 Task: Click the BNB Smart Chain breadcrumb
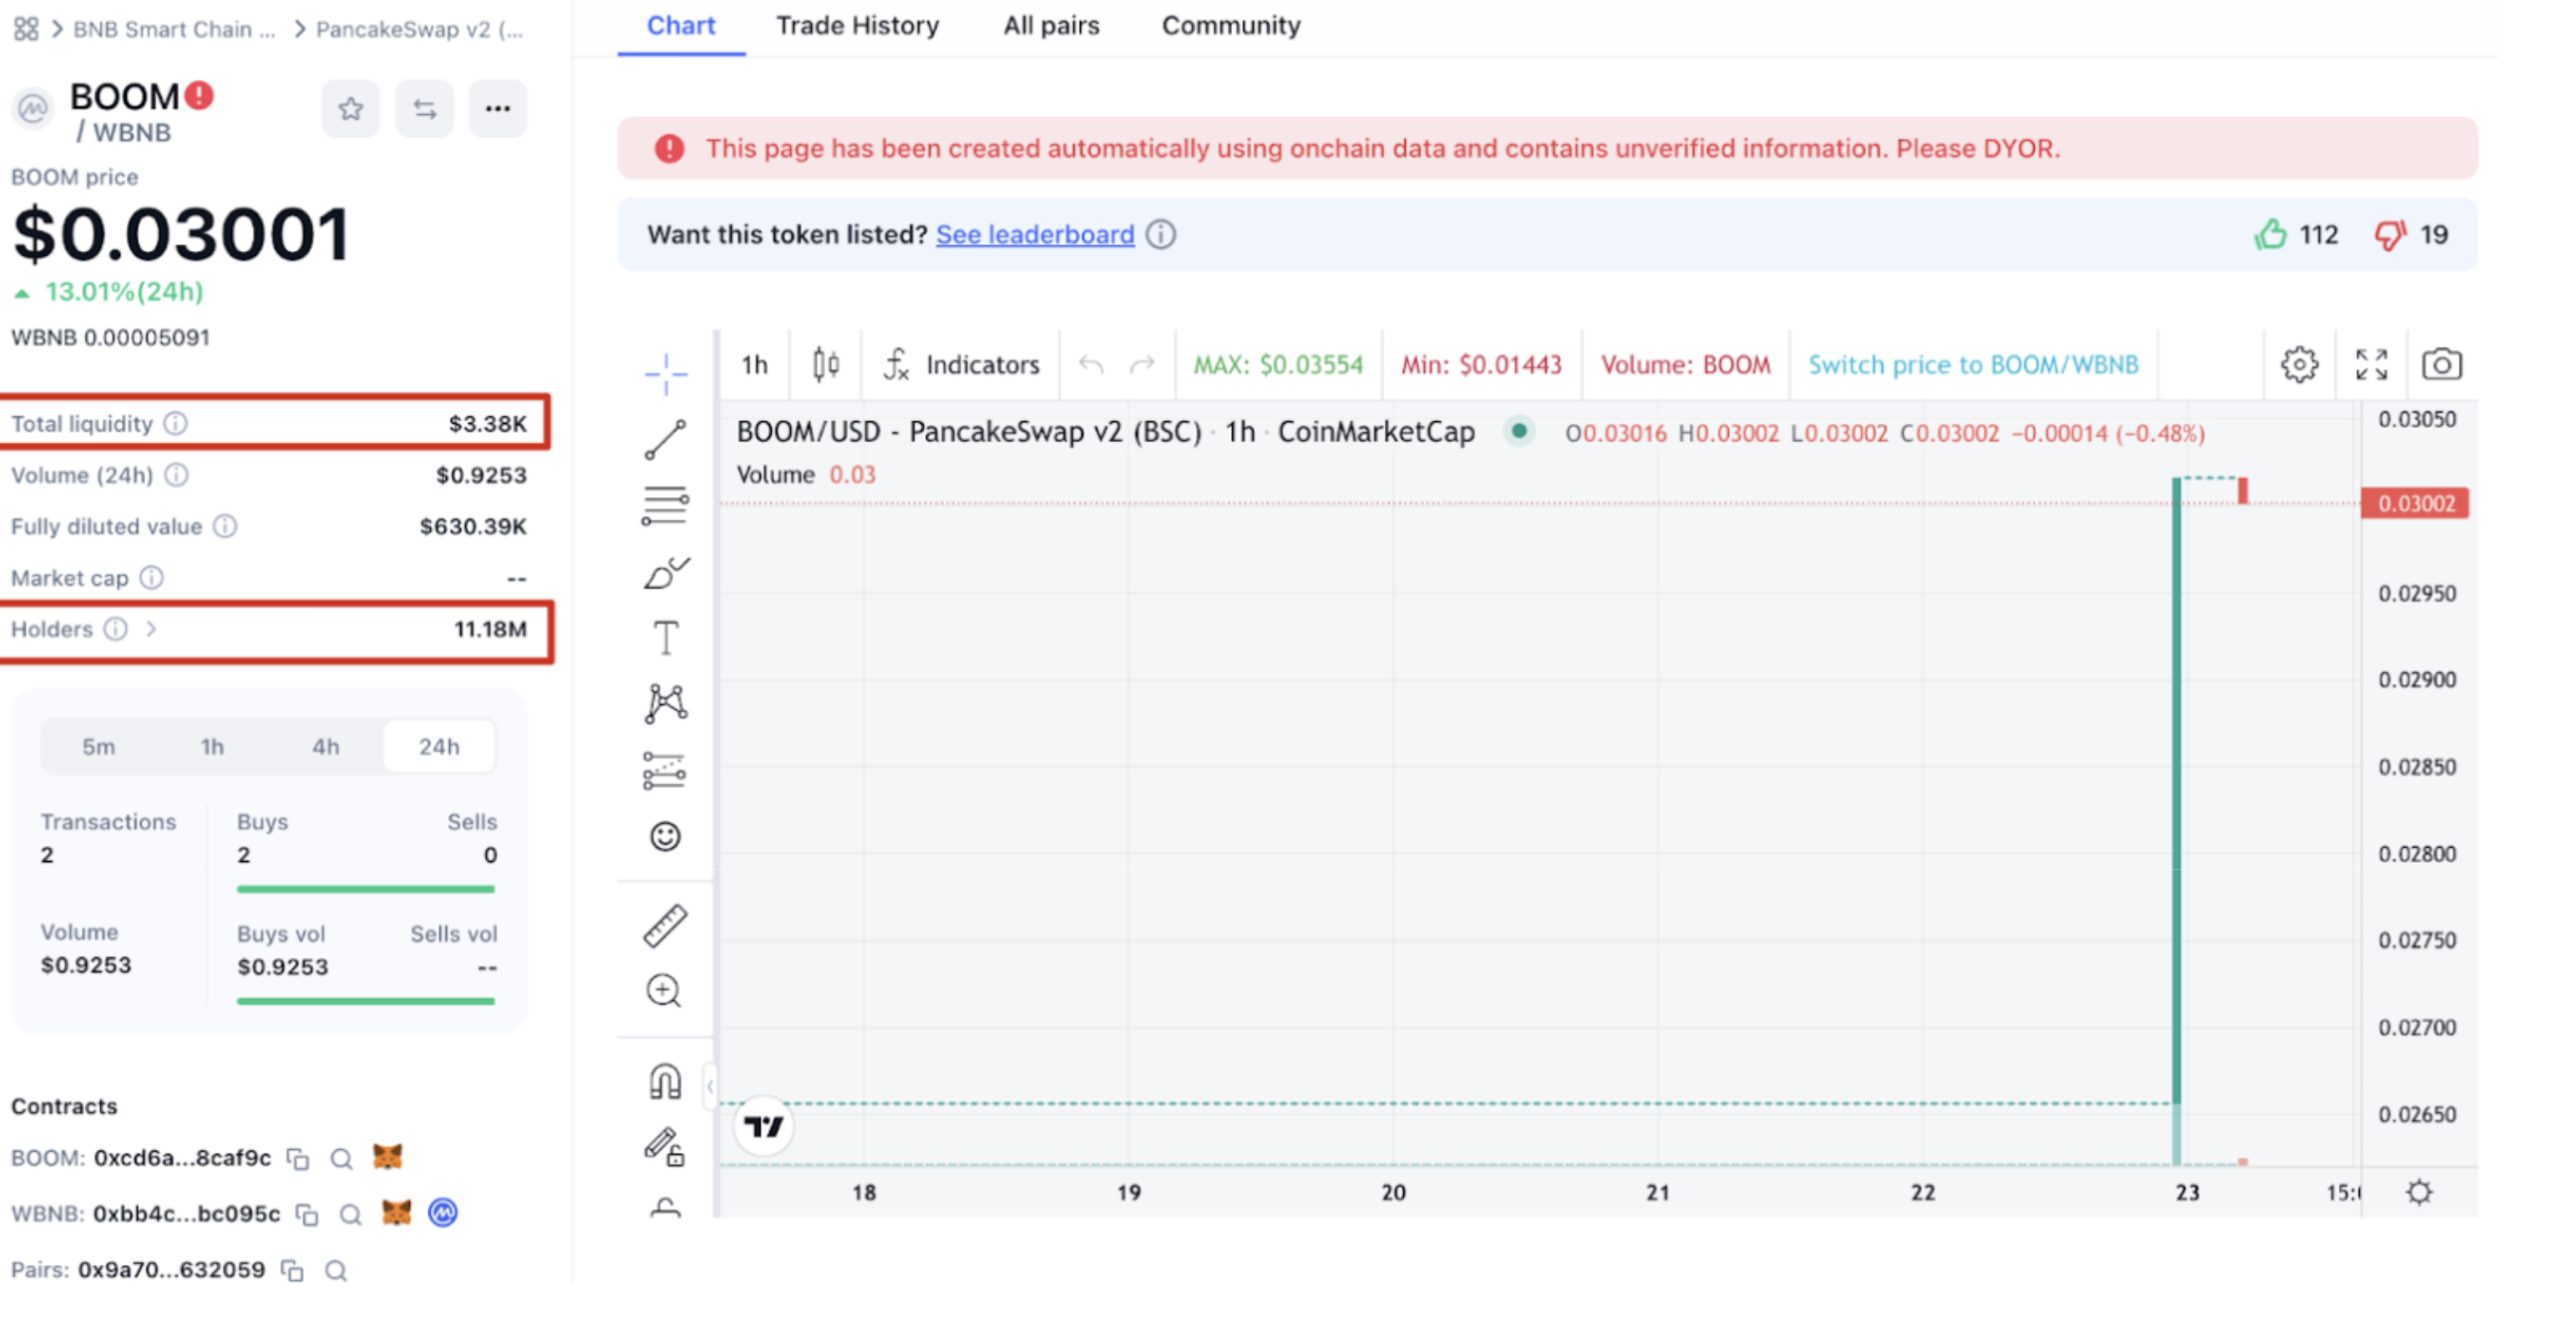click(173, 29)
